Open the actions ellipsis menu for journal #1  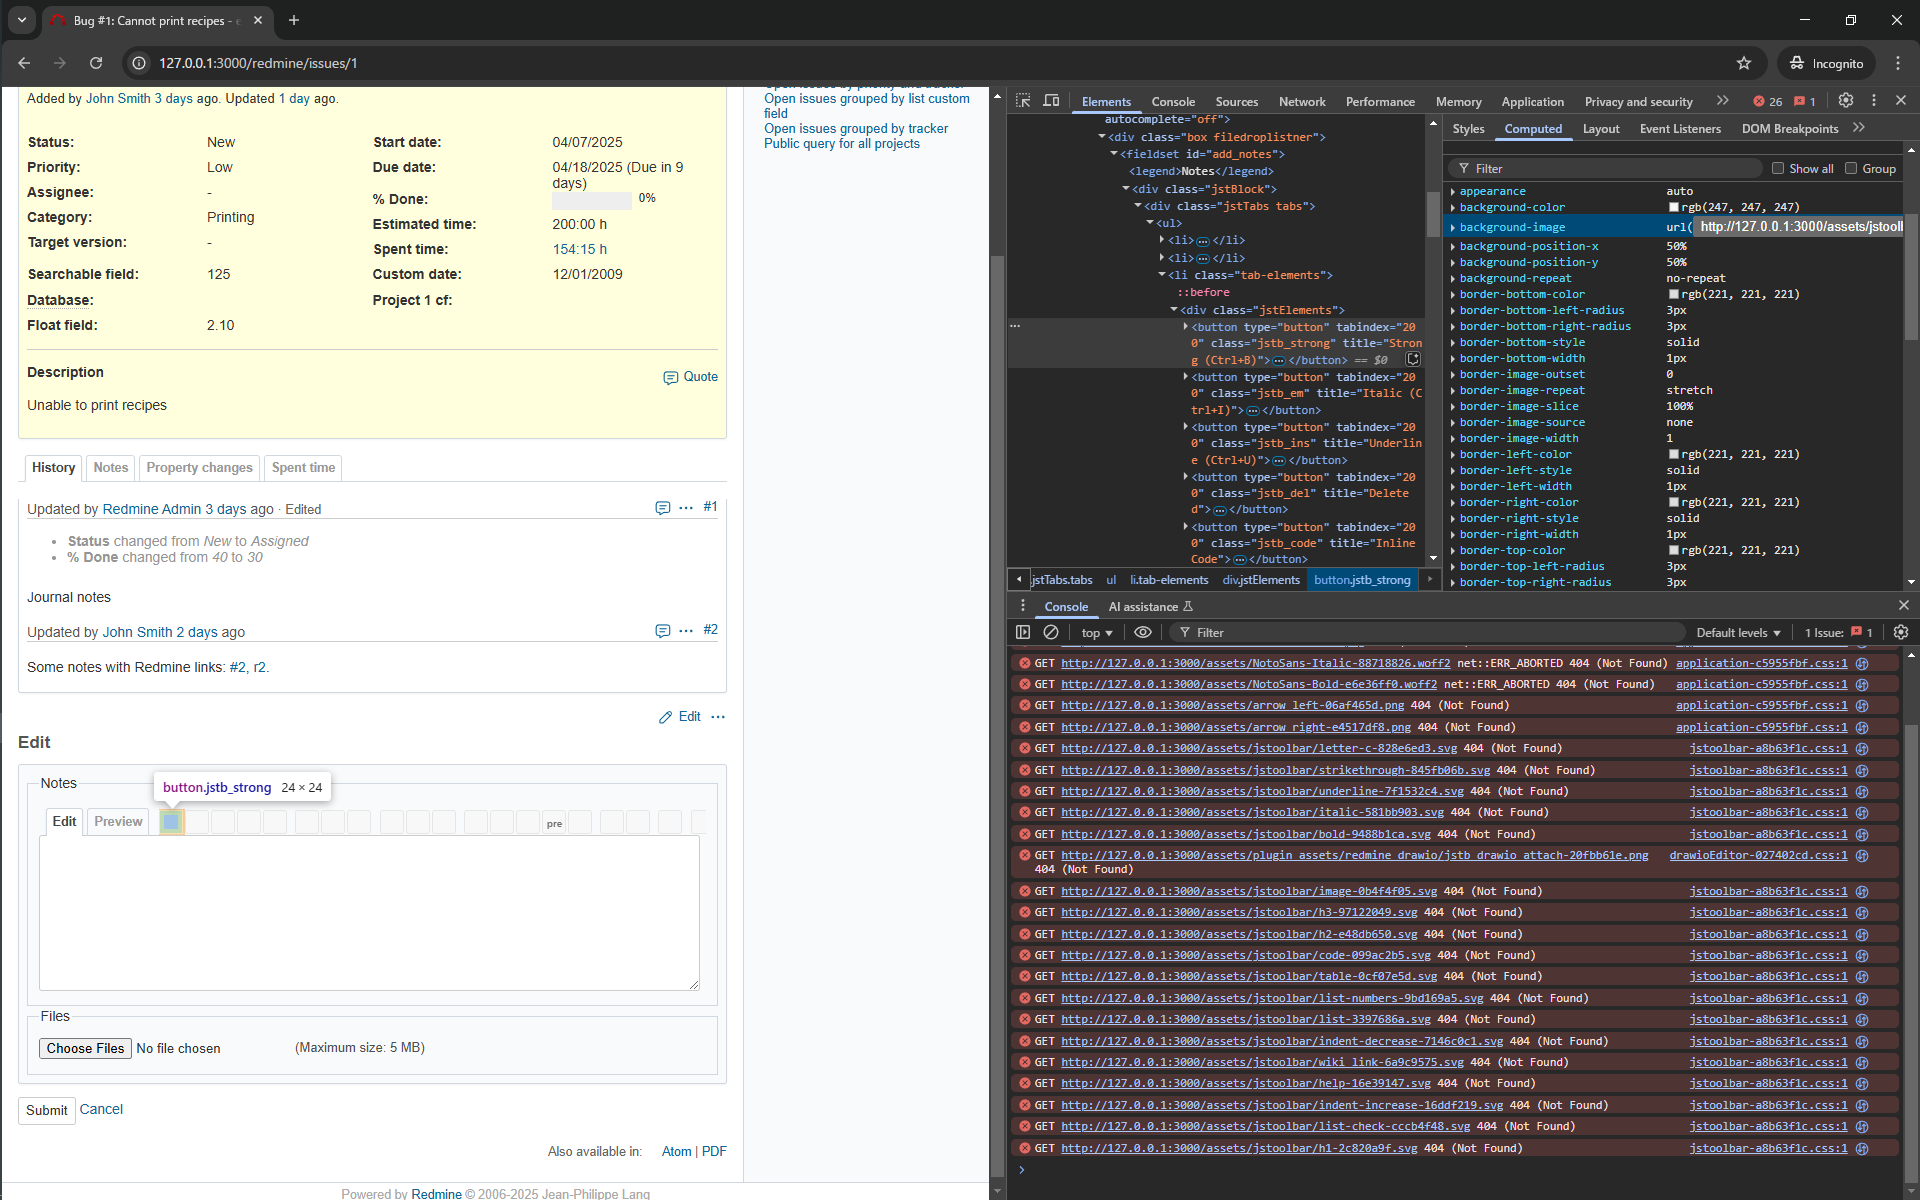coord(686,508)
